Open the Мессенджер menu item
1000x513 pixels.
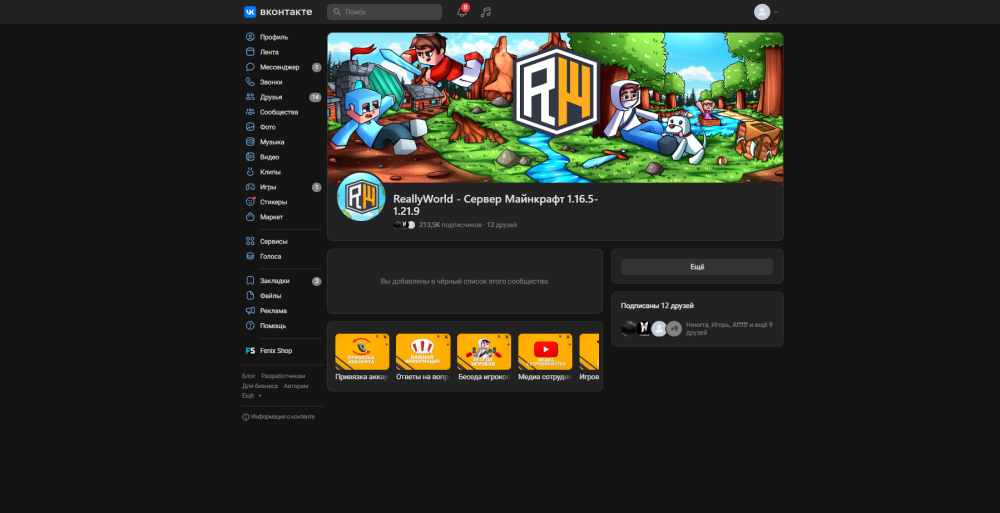[x=283, y=67]
